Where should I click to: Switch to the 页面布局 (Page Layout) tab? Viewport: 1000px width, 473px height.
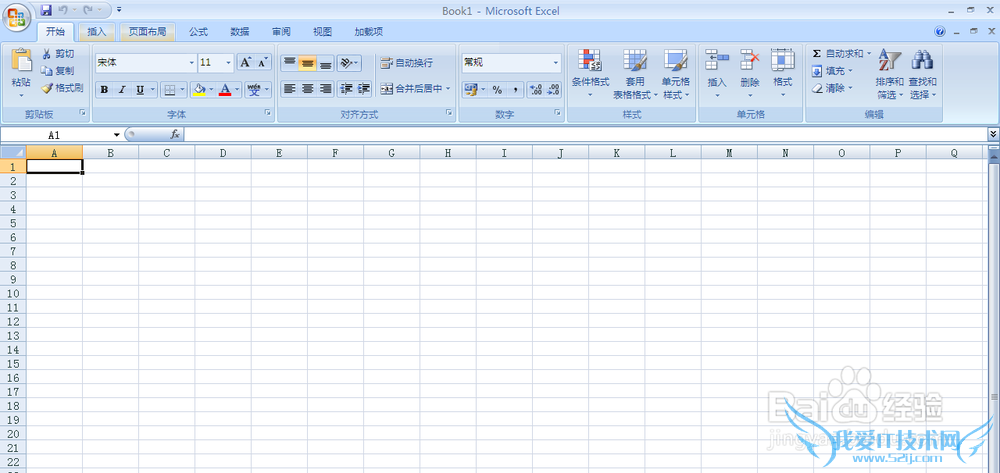click(x=147, y=31)
